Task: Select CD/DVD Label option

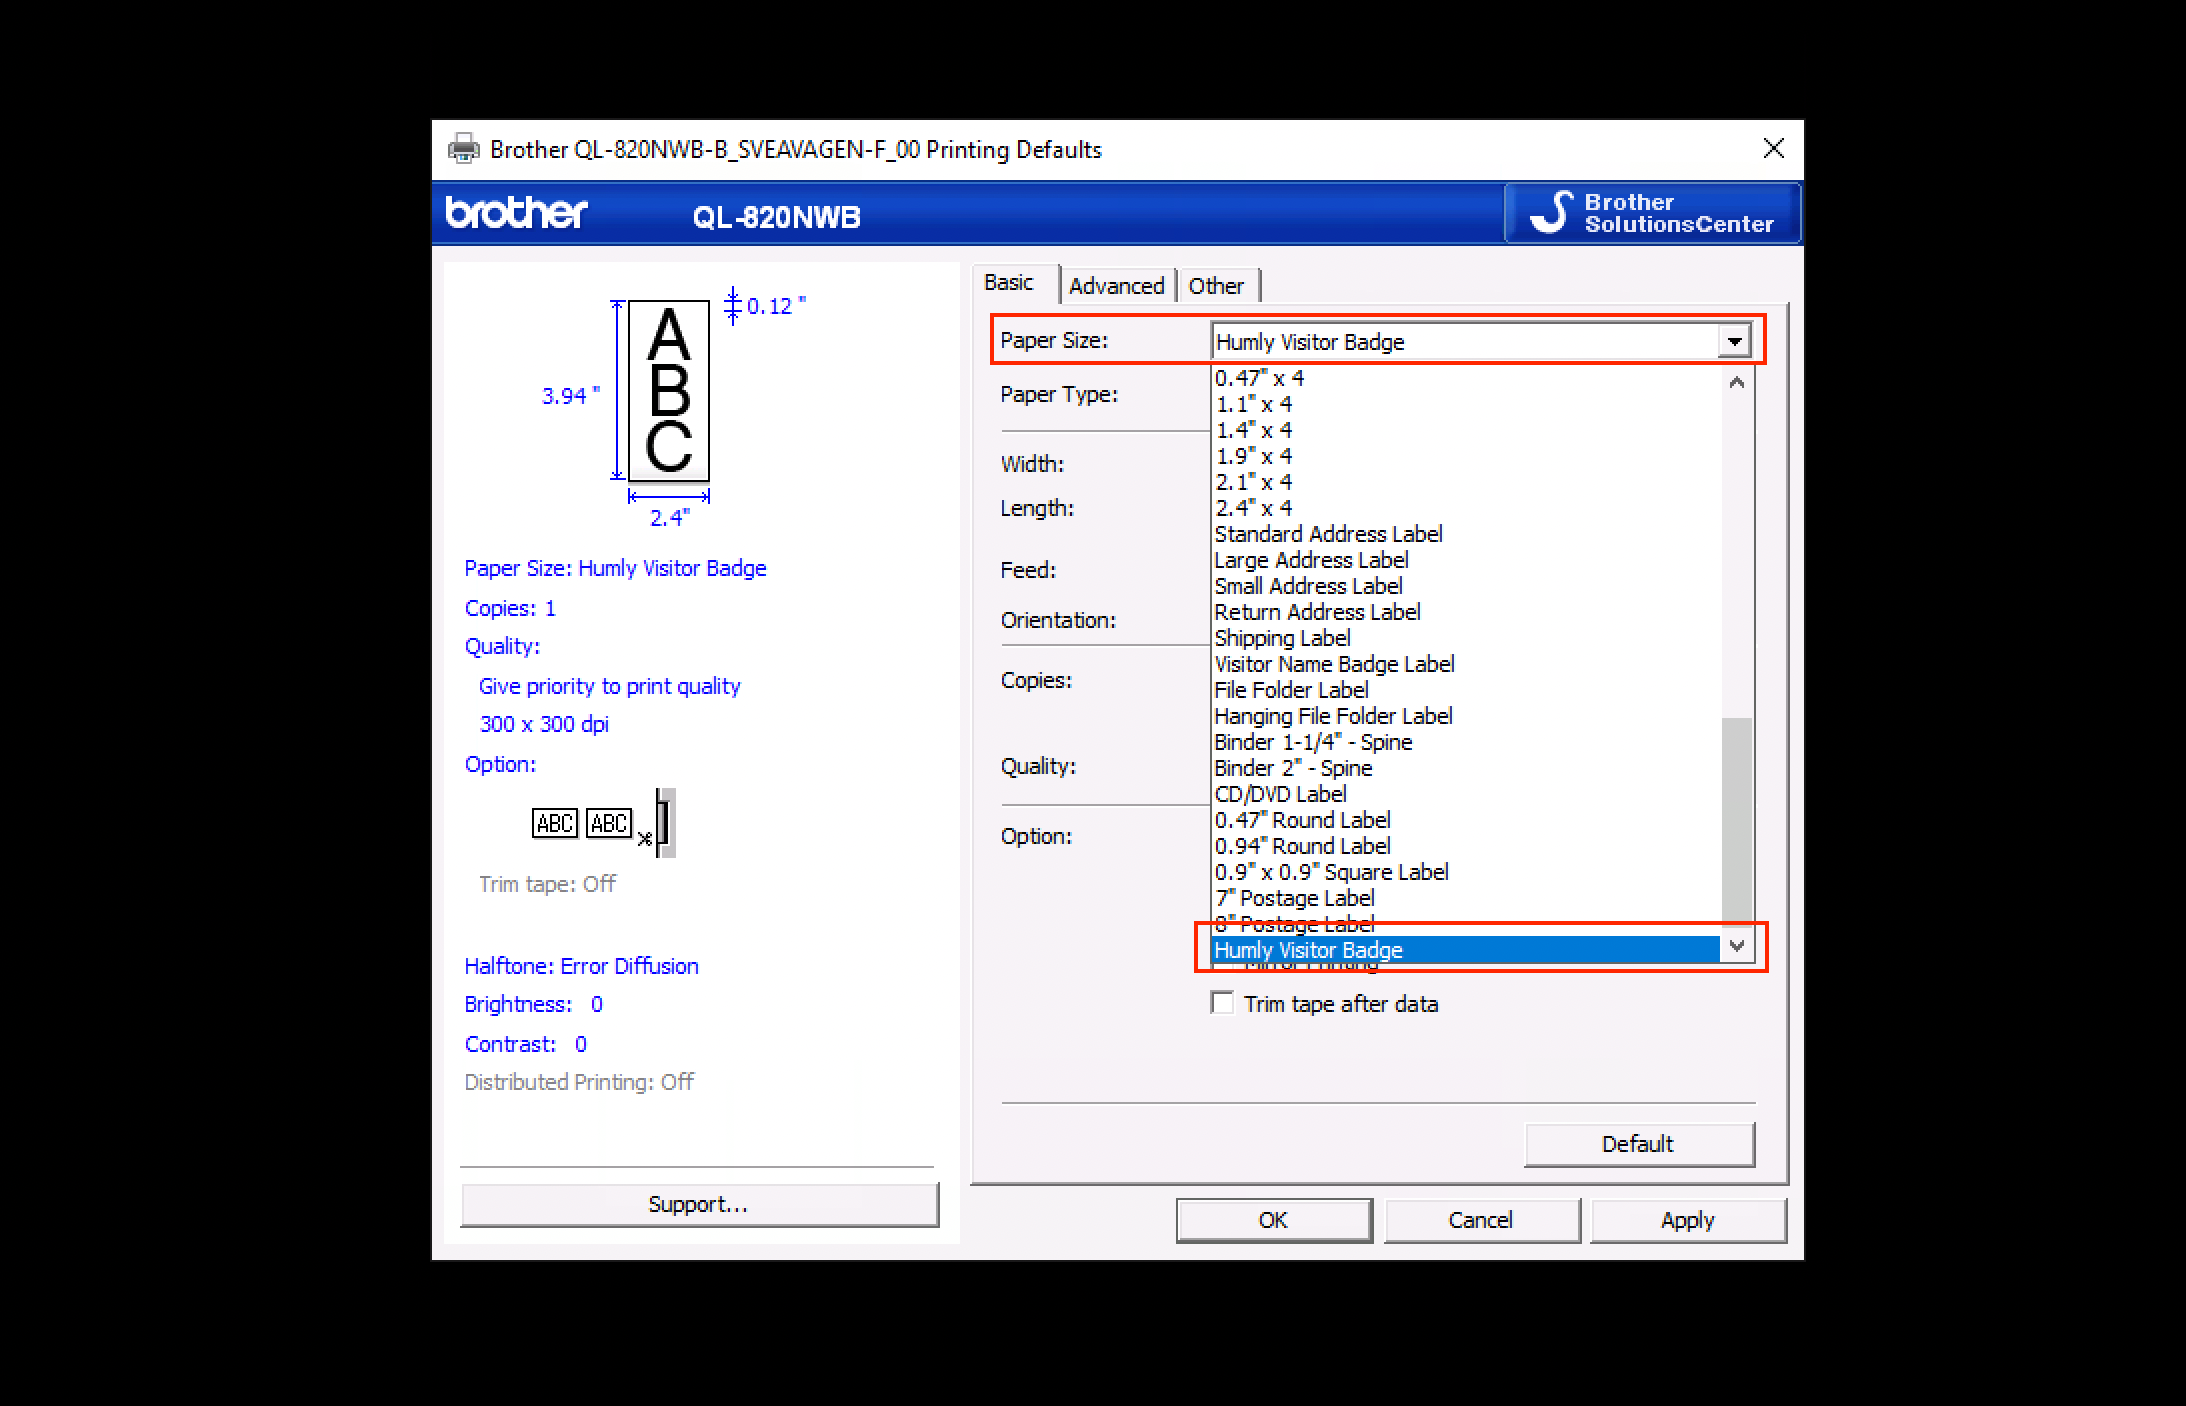Action: coord(1467,794)
